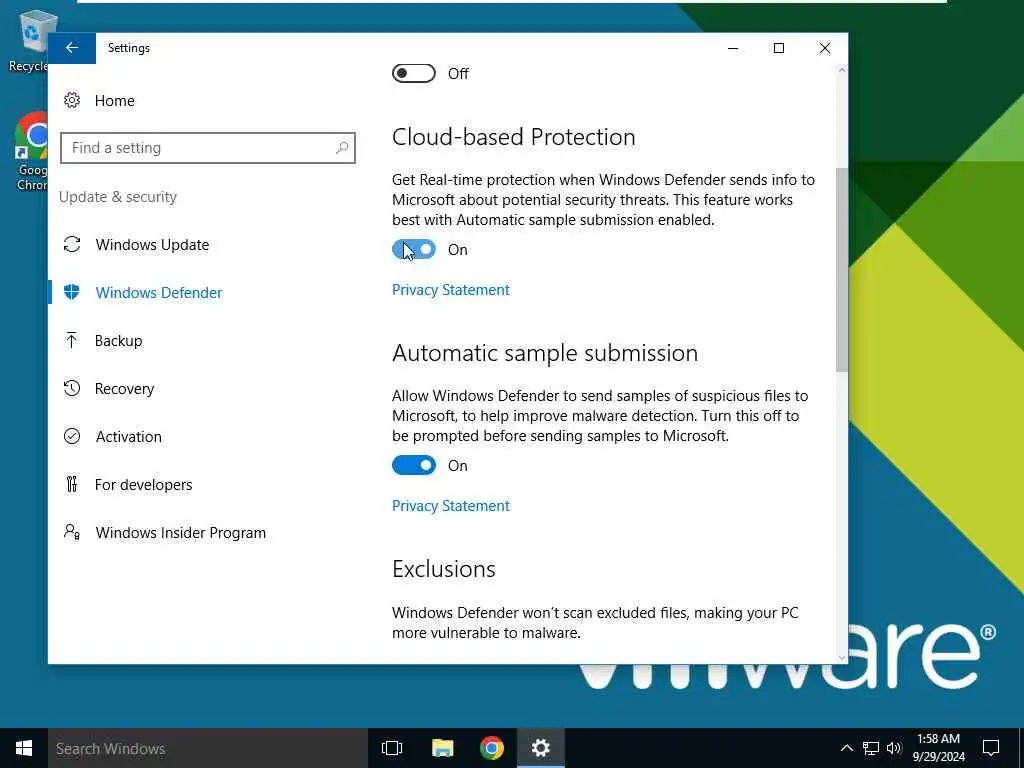Click the volume speaker tray icon

point(894,748)
